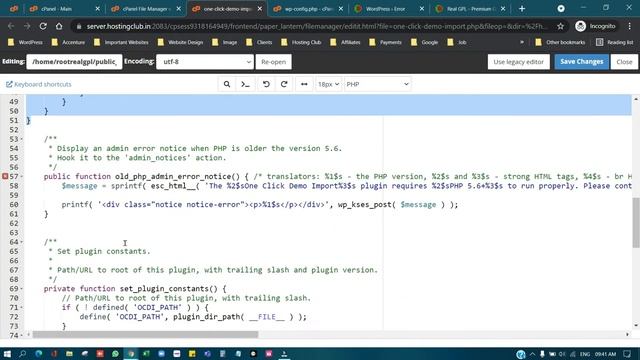Collapse the if-block fold at line 71
The height and width of the screenshot is (360, 640).
tap(22, 307)
